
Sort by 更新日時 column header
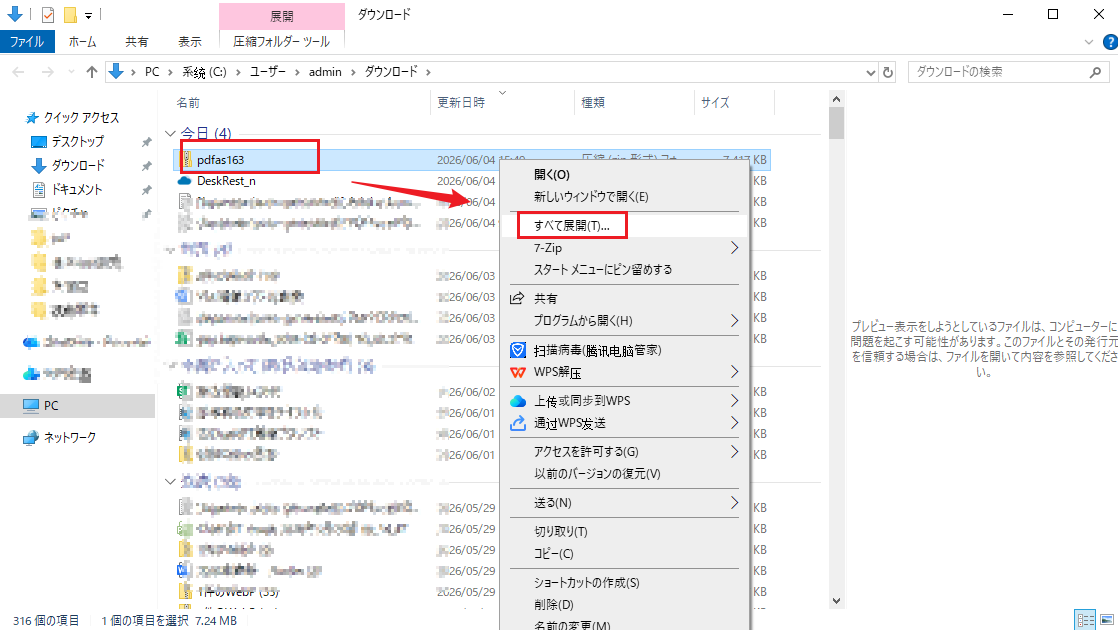461,103
